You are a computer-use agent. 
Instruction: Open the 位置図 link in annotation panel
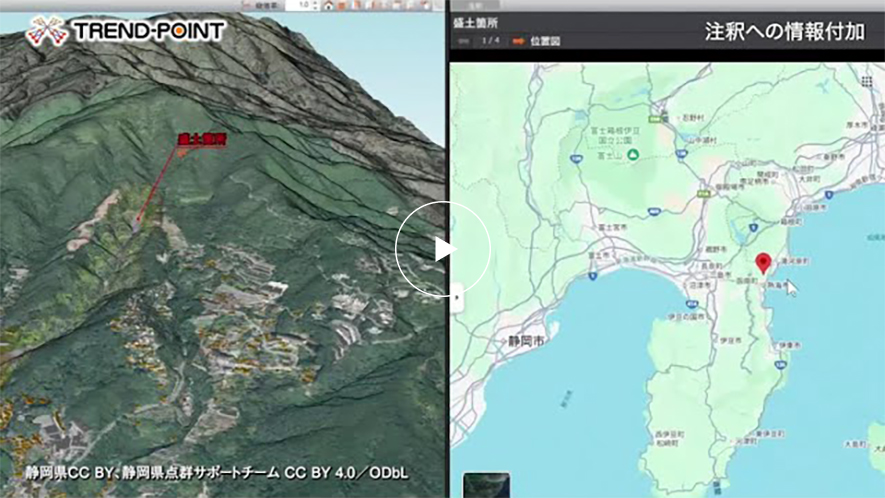click(x=545, y=41)
